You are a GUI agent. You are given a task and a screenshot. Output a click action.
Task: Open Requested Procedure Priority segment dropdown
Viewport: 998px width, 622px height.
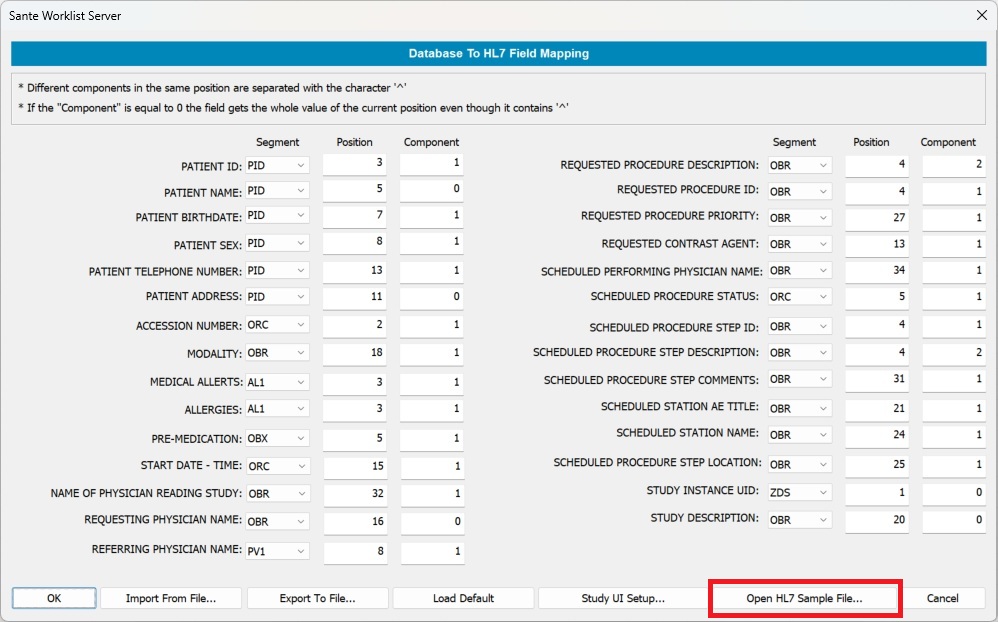point(799,218)
